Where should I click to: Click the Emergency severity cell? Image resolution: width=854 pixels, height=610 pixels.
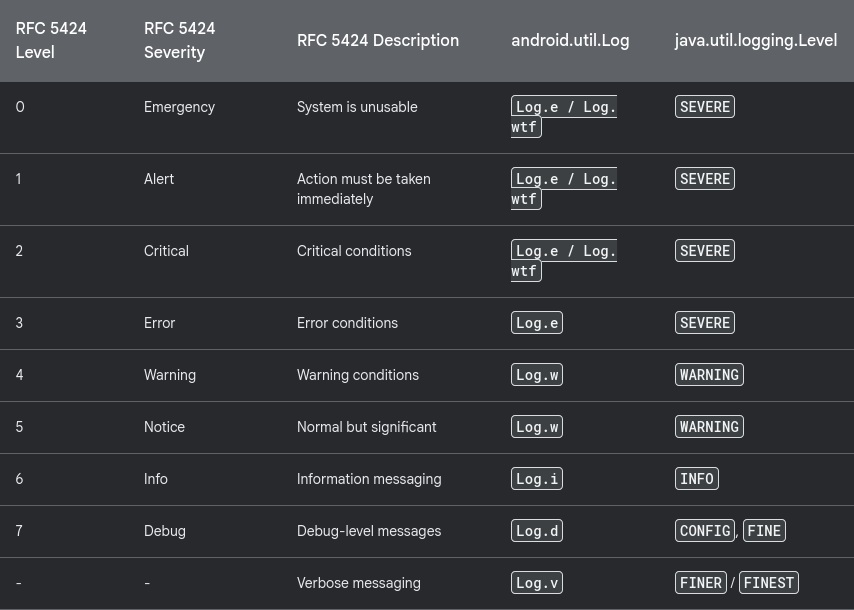pyautogui.click(x=179, y=107)
